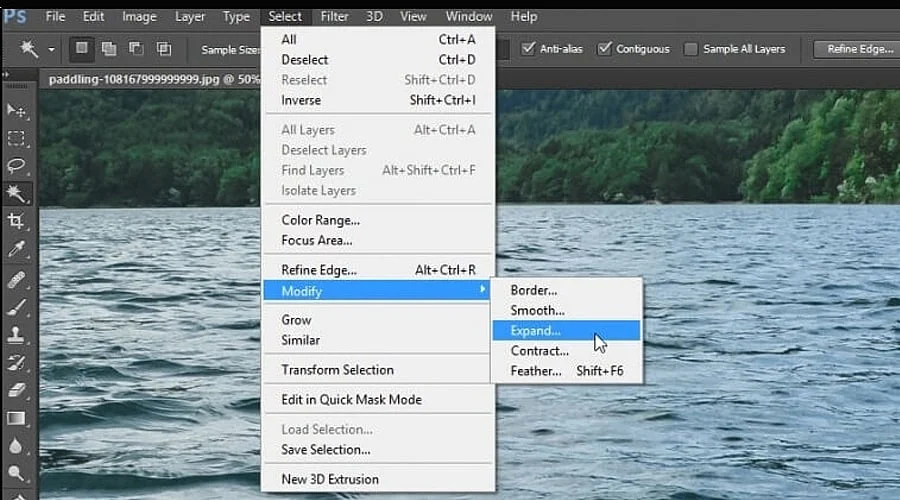Click the Photoshop PS logo

click(x=15, y=16)
